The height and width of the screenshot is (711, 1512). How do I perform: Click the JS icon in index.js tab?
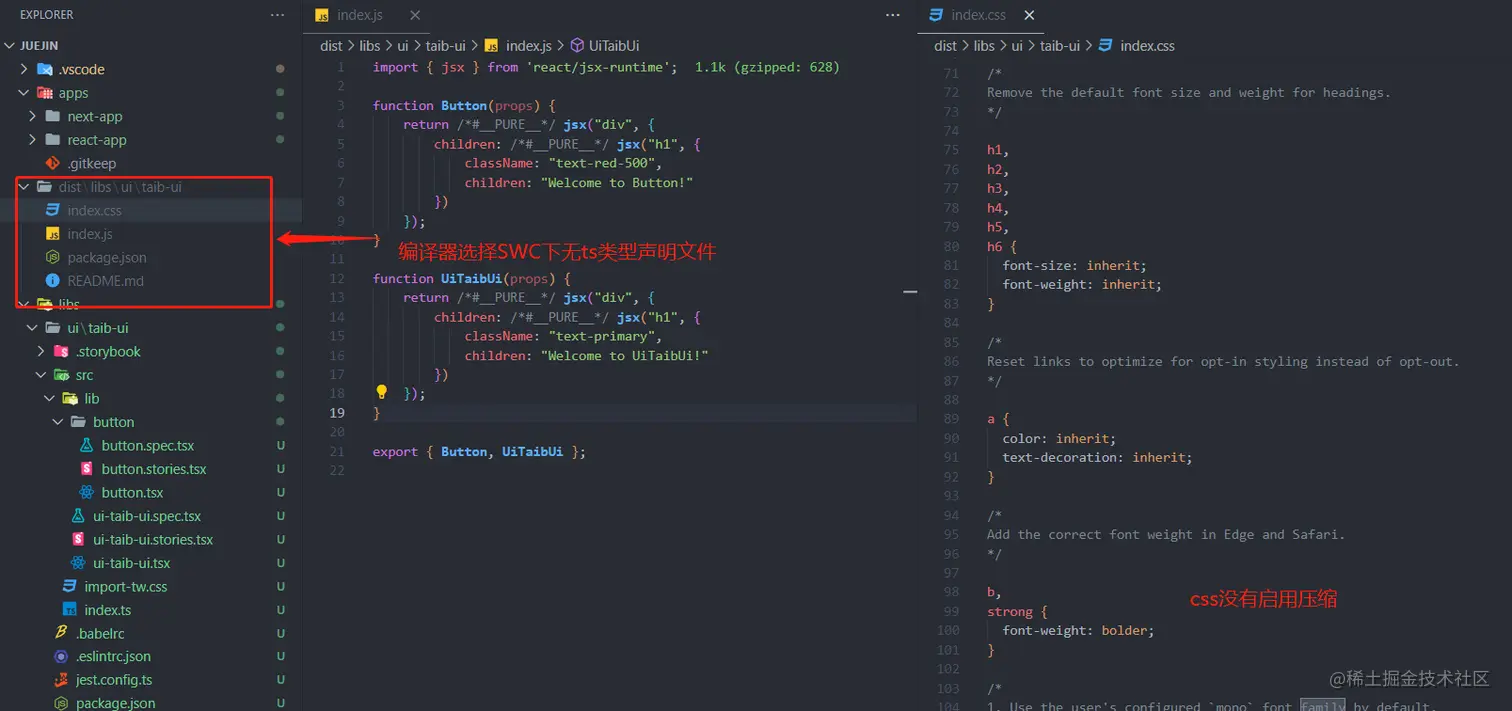(x=322, y=15)
